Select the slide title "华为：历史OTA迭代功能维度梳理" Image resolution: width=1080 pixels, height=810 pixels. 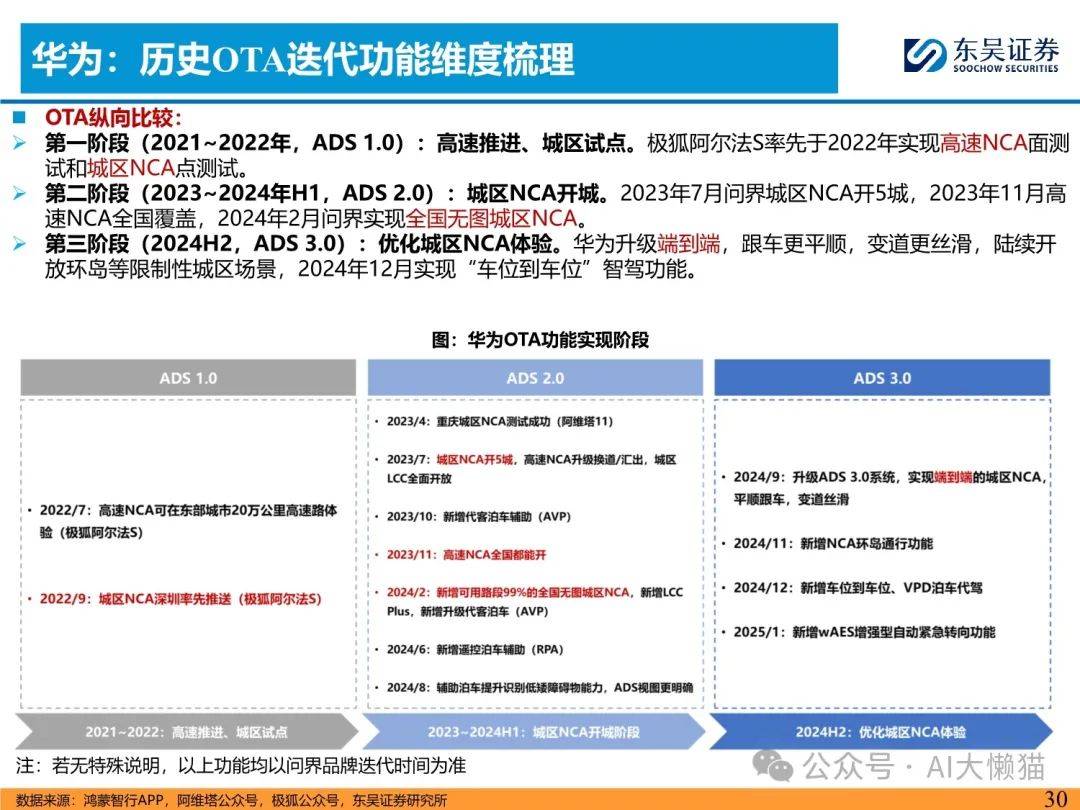(x=303, y=59)
